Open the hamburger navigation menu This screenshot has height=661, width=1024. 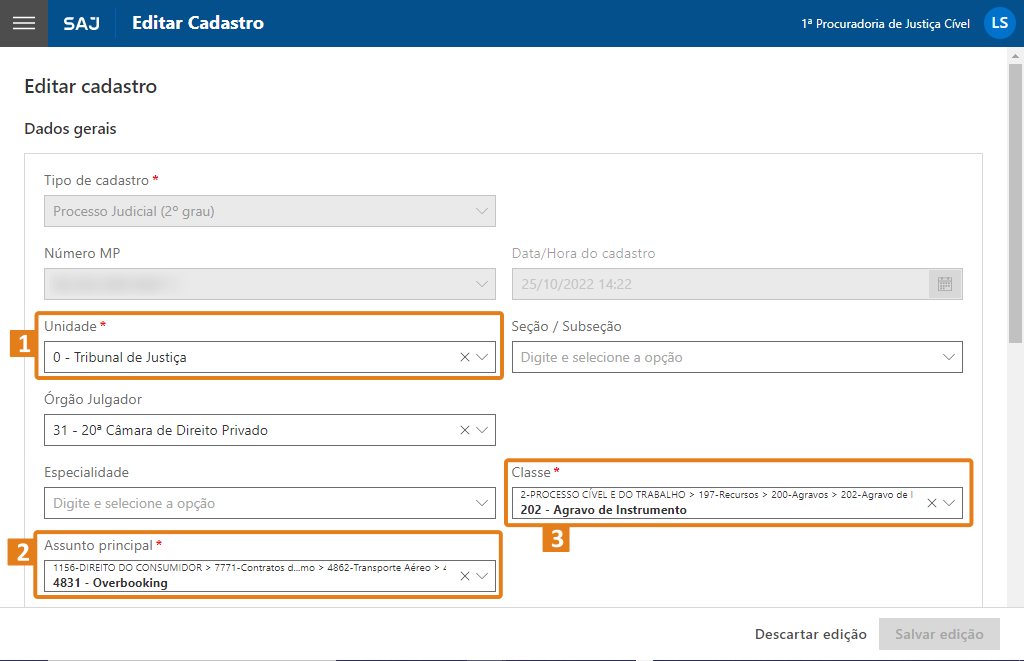tap(23, 23)
